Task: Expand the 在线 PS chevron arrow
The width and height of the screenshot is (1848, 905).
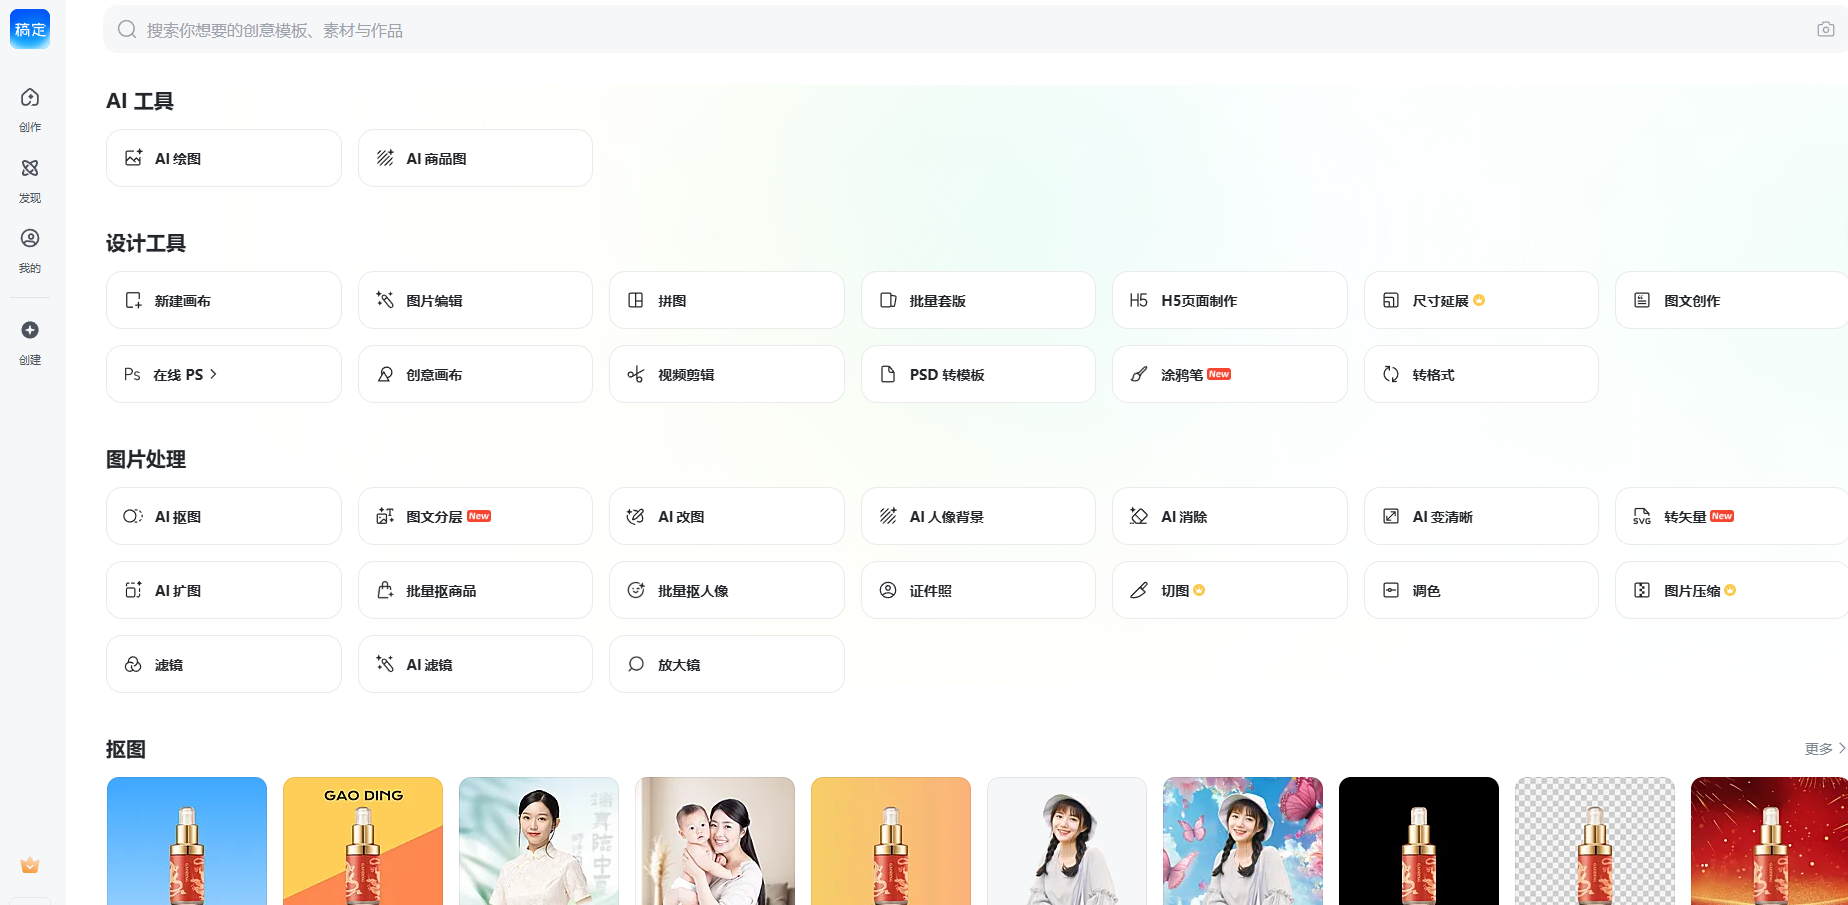Action: (x=213, y=374)
